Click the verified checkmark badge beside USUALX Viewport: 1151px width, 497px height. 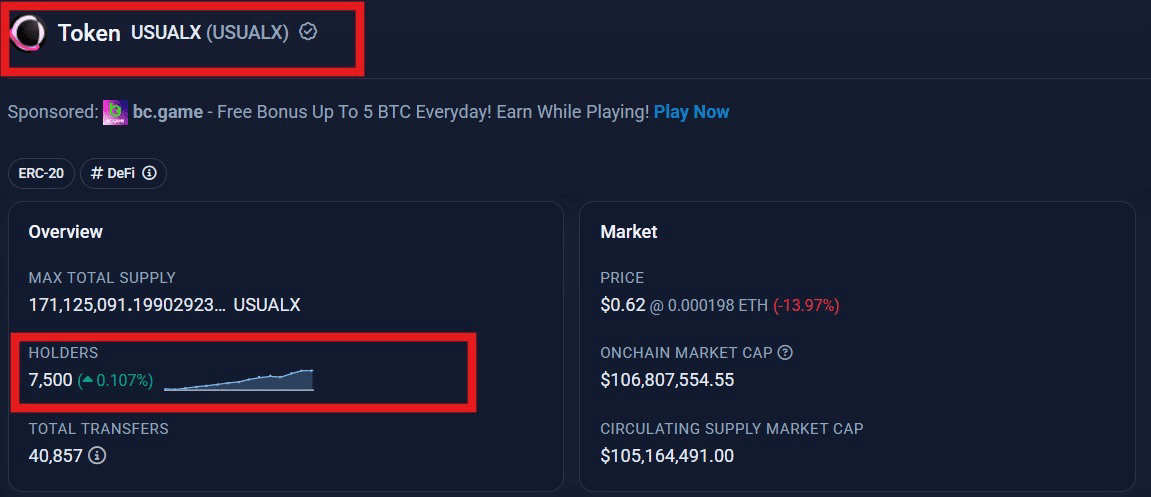tap(309, 32)
